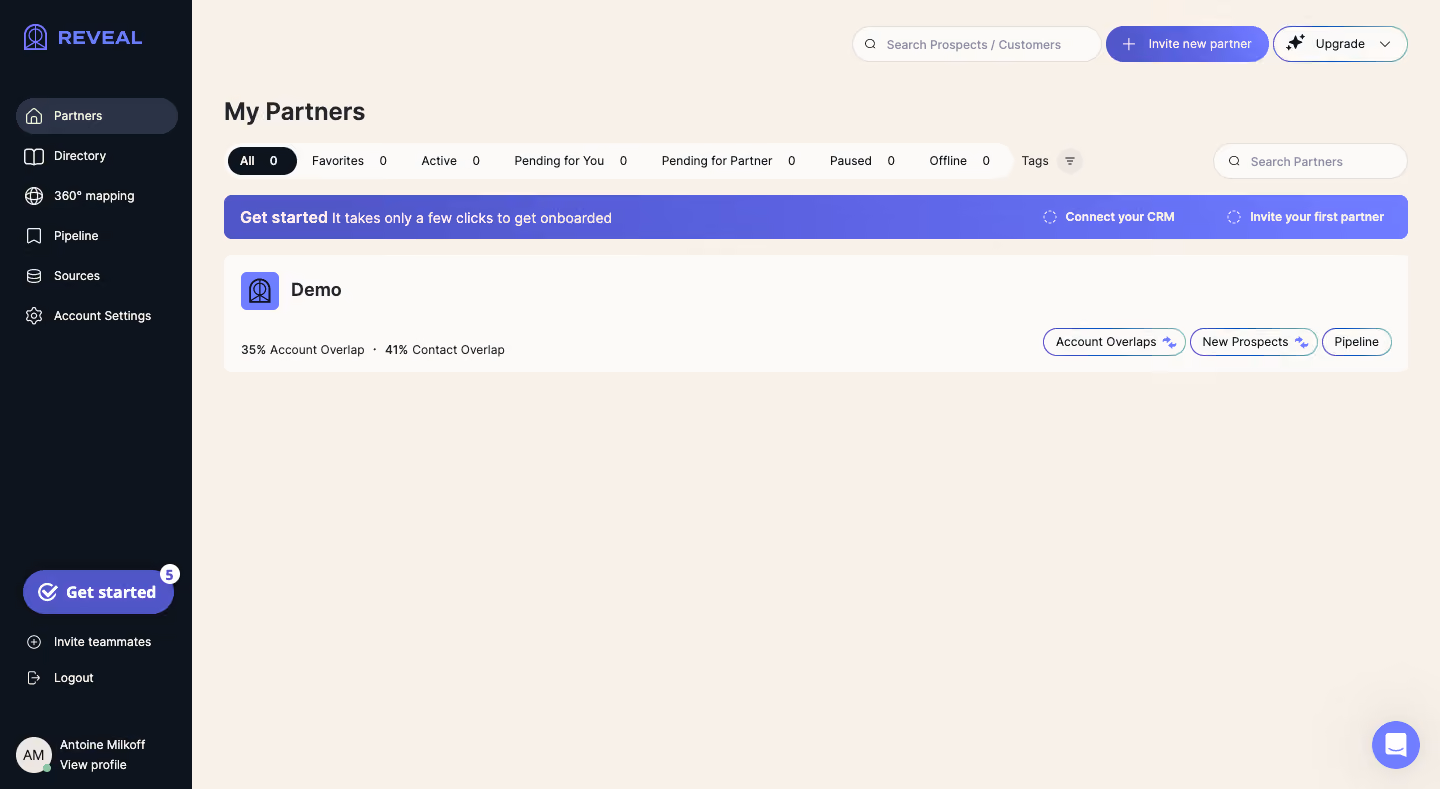
Task: Click the New Prospects button
Action: (x=1254, y=342)
